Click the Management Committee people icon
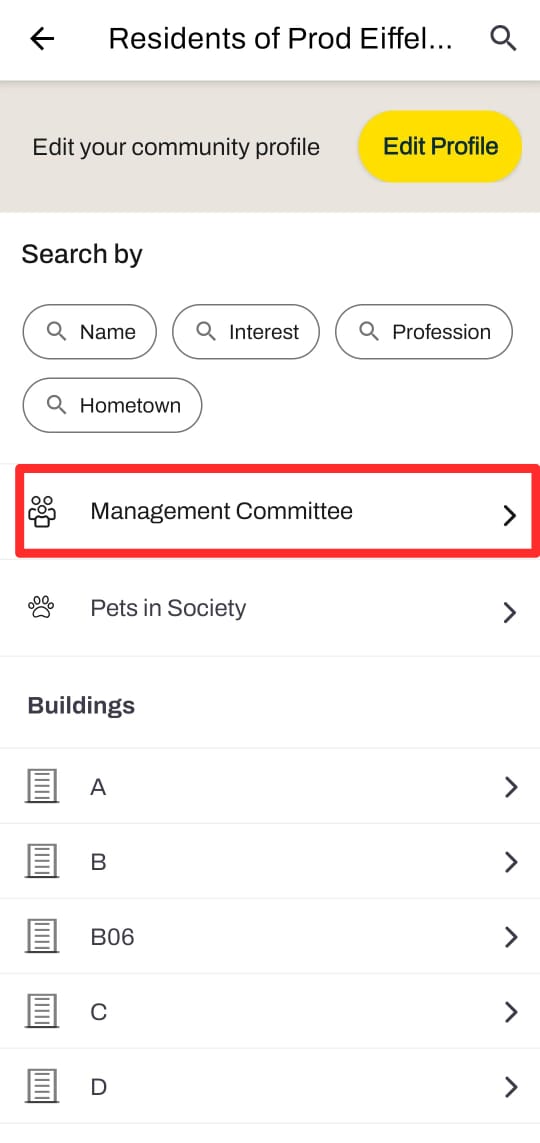540x1143 pixels. click(x=42, y=512)
